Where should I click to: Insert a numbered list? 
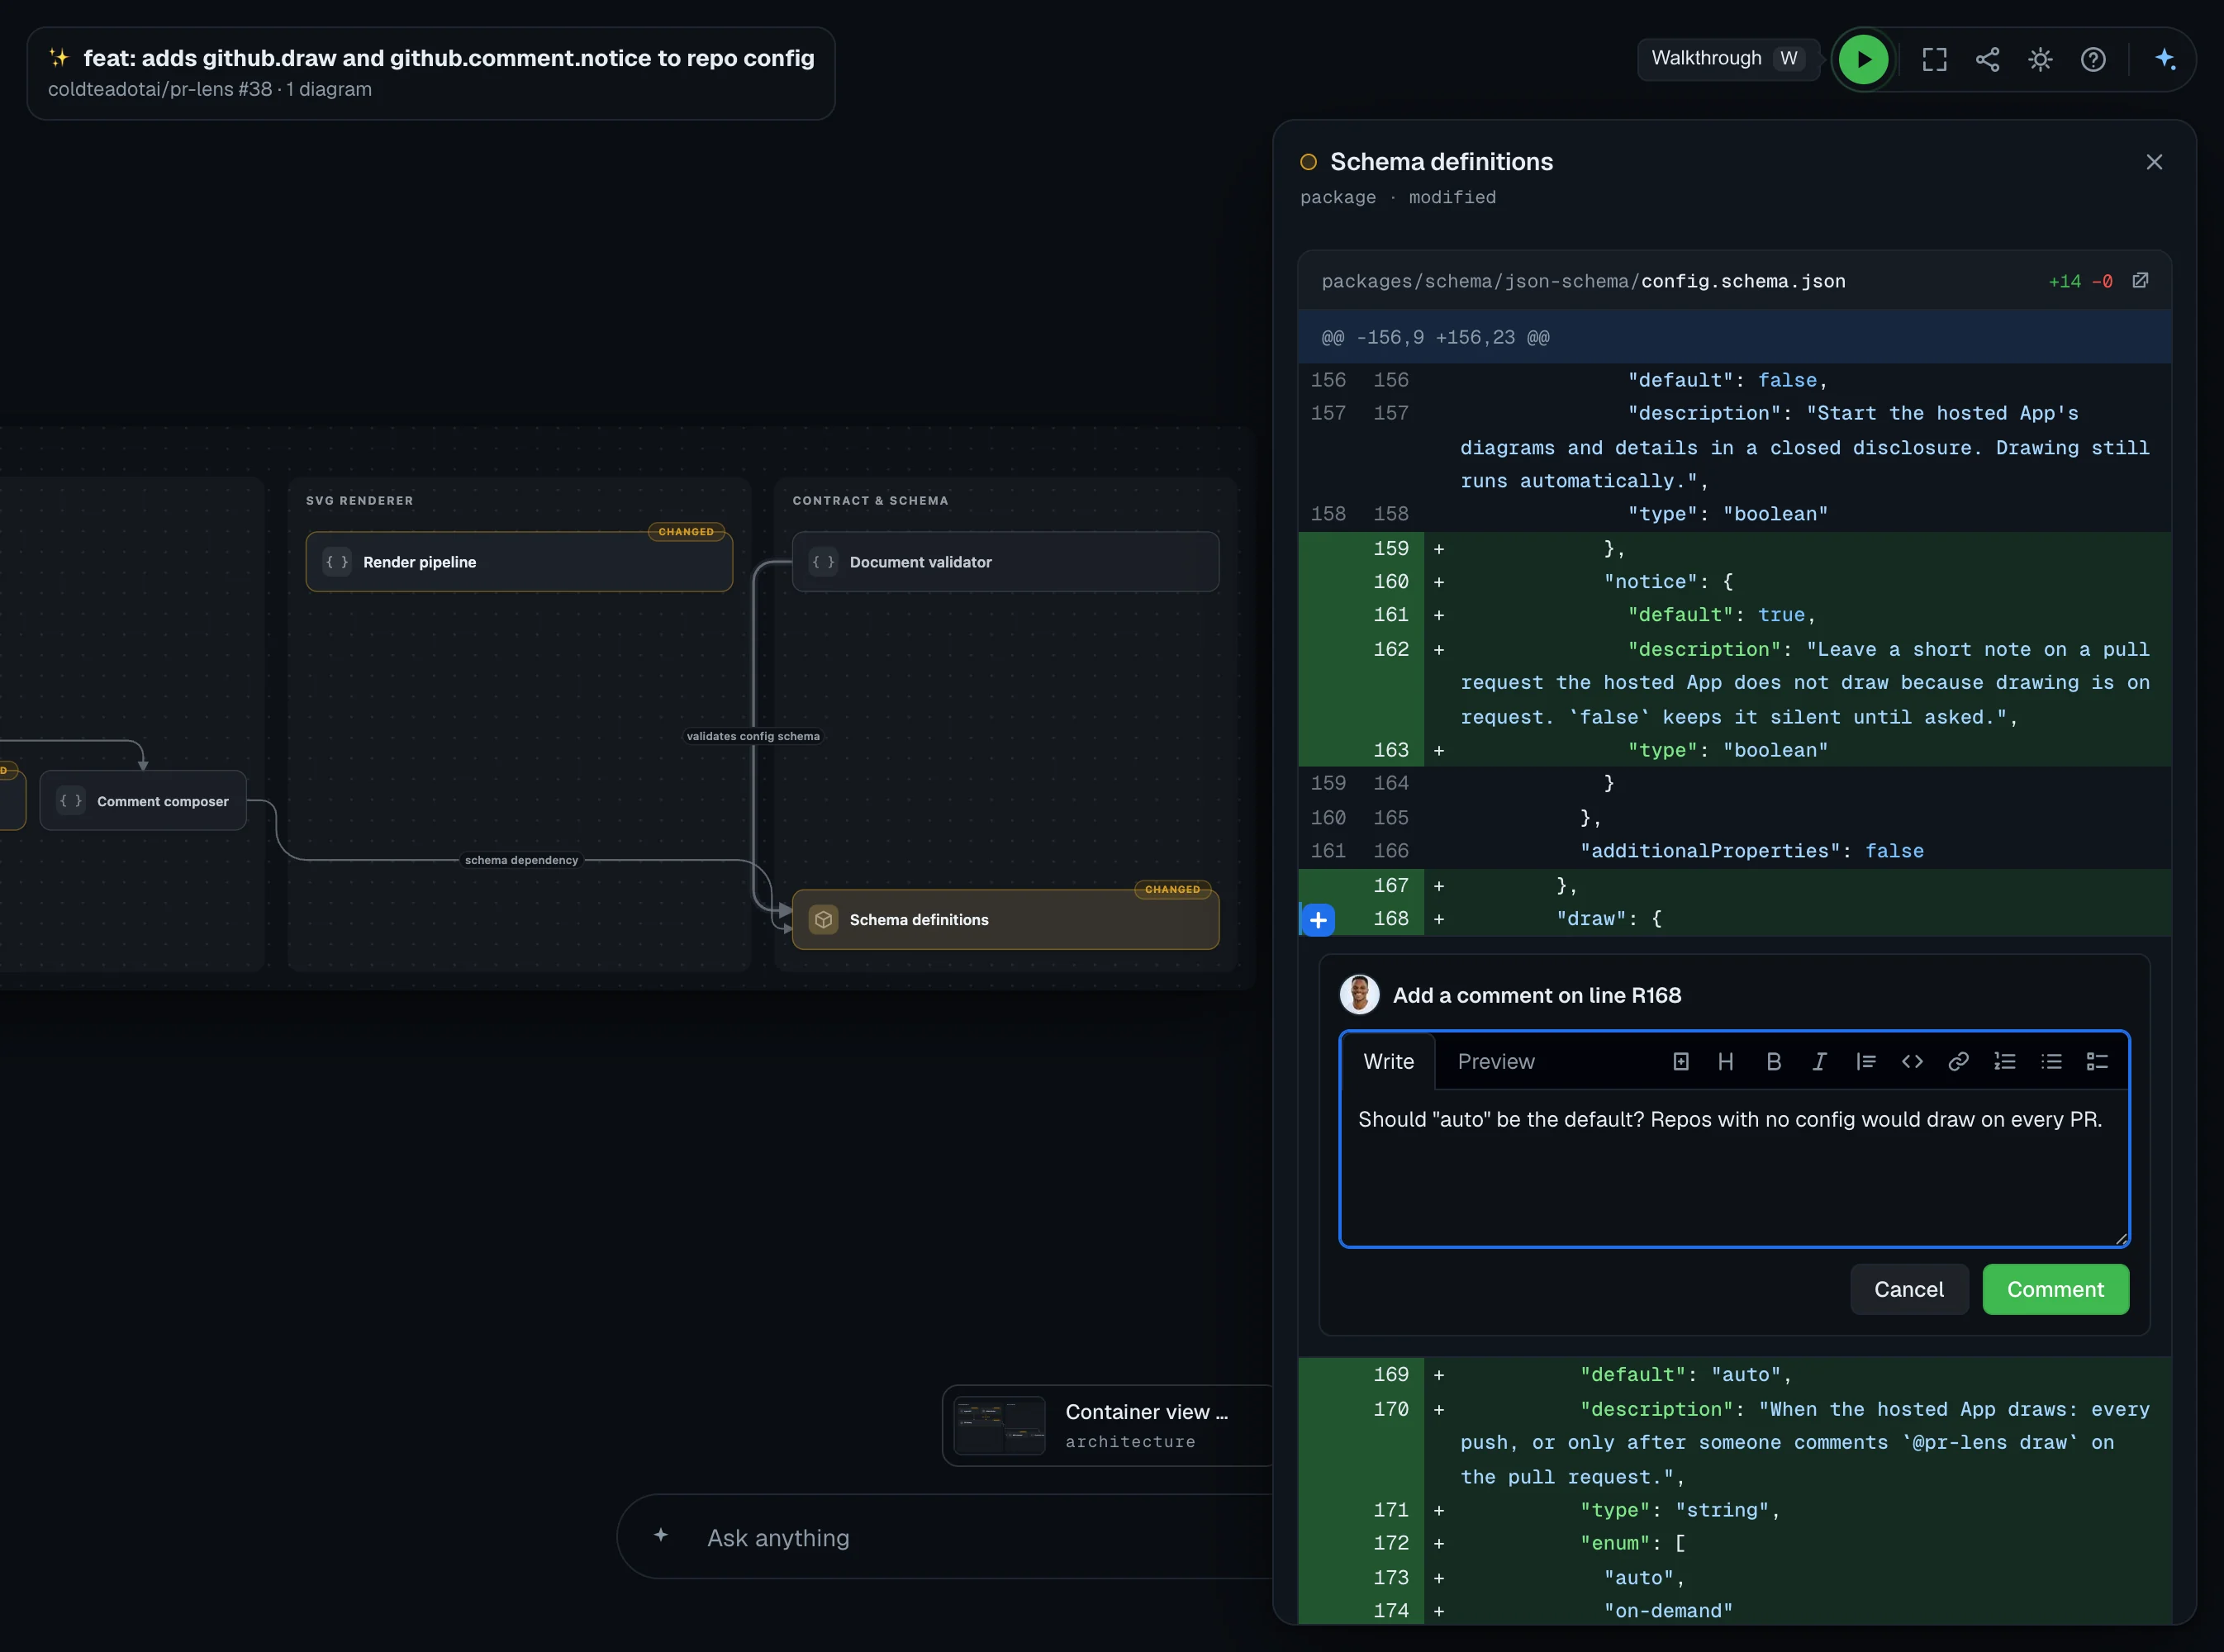pos(2004,1061)
